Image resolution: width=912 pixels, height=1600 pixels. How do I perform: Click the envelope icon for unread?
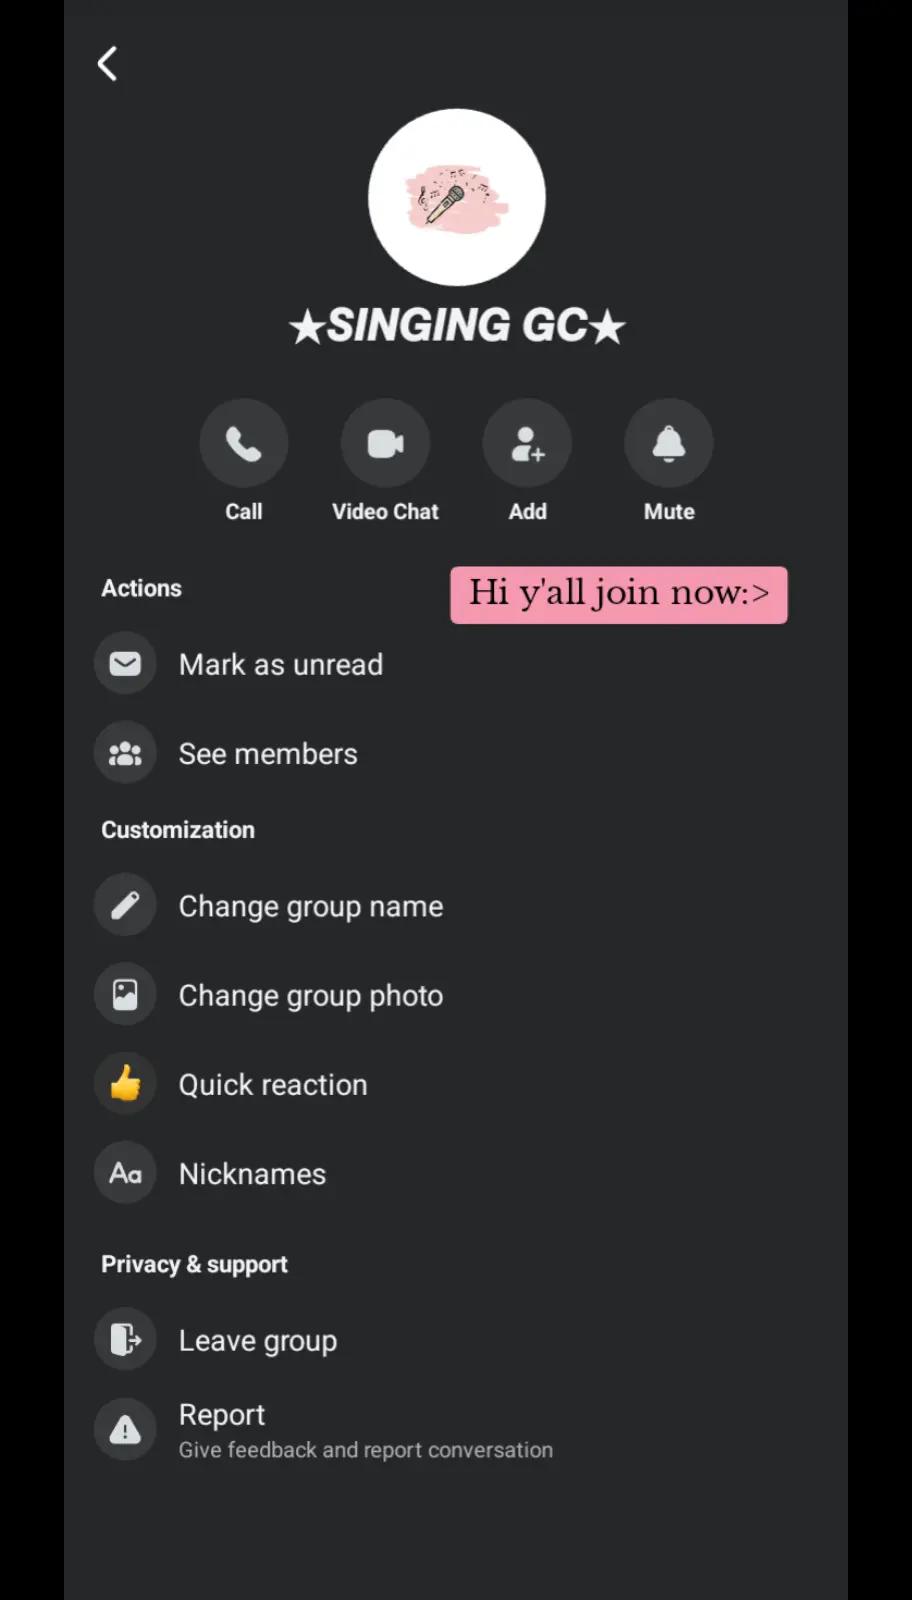click(x=125, y=664)
